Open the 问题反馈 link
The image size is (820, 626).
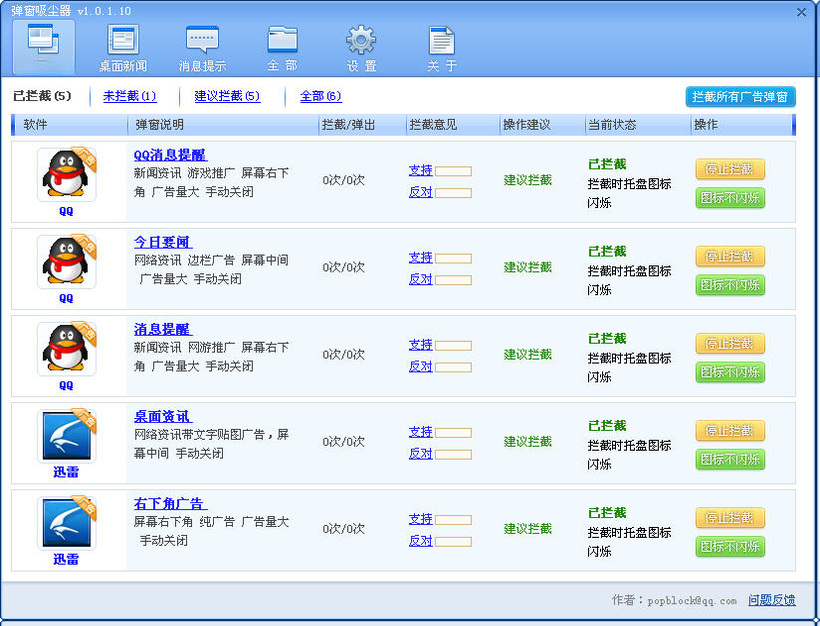click(x=771, y=600)
